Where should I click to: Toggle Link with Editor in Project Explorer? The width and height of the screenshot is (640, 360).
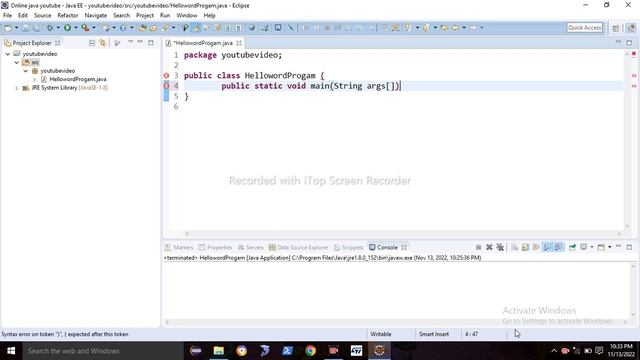(102, 43)
